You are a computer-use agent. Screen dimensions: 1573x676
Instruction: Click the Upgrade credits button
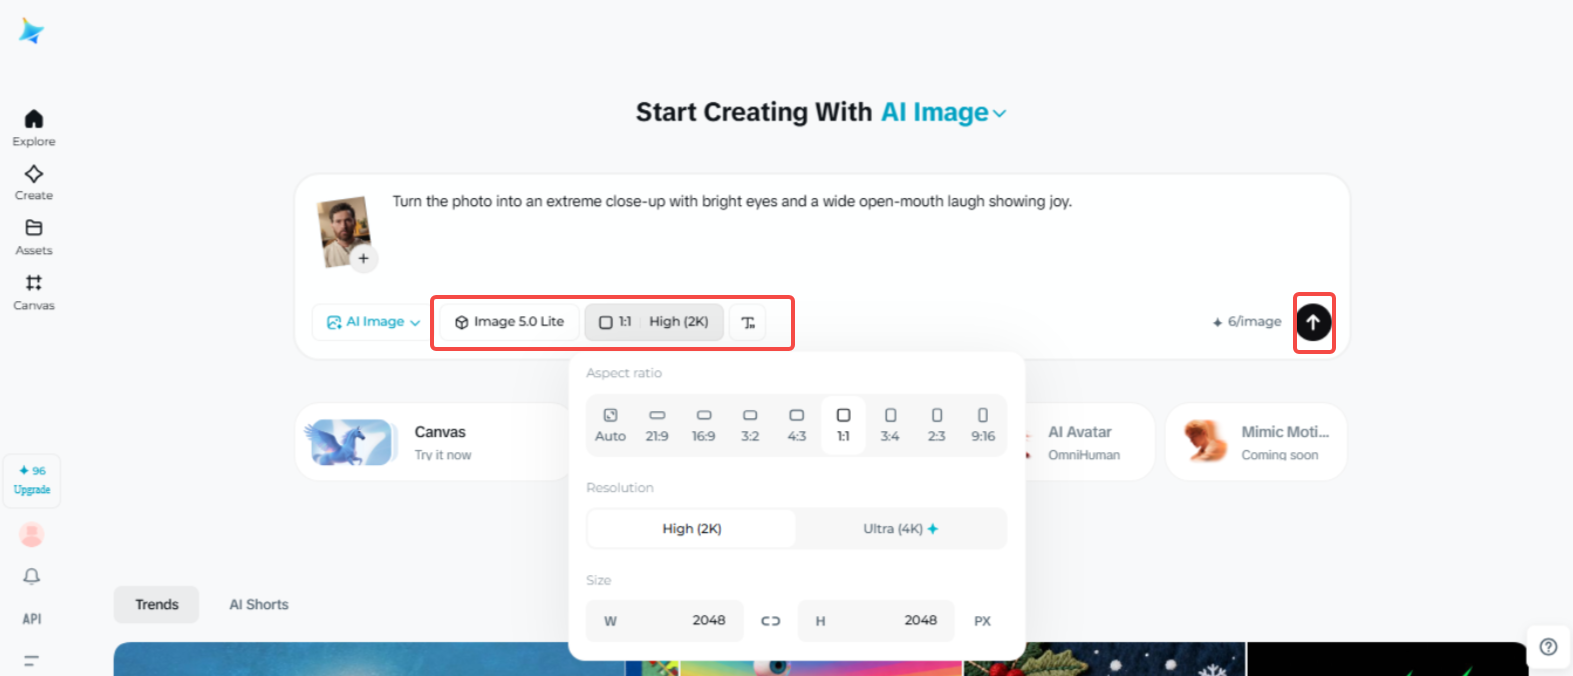click(32, 480)
